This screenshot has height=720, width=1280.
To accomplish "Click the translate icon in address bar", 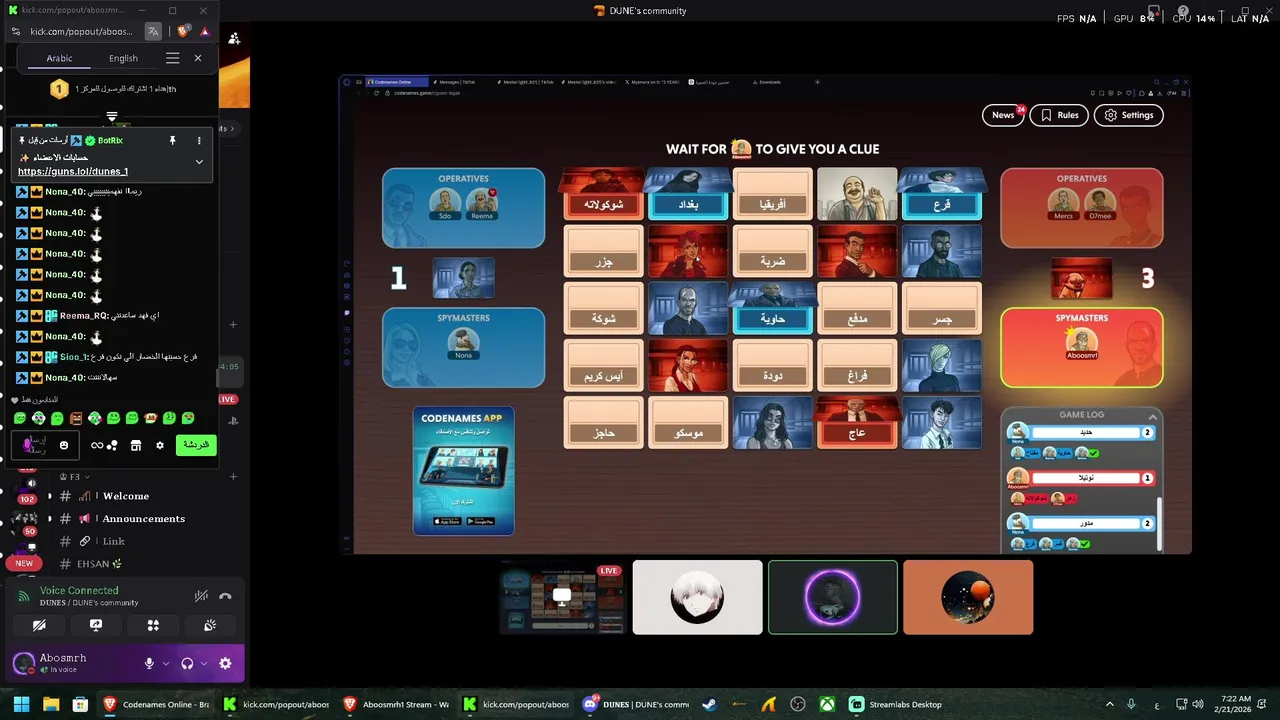I will [x=153, y=31].
